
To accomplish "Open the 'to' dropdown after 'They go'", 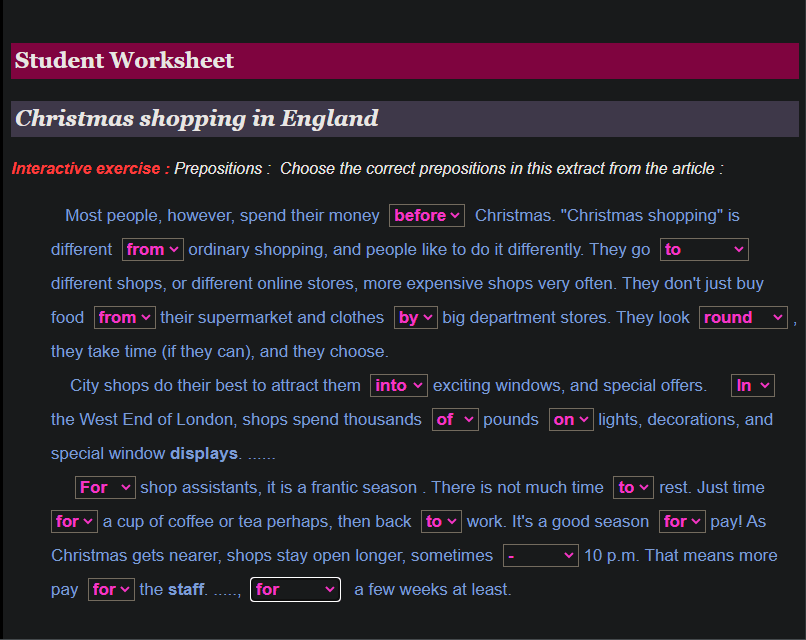I will (x=704, y=250).
